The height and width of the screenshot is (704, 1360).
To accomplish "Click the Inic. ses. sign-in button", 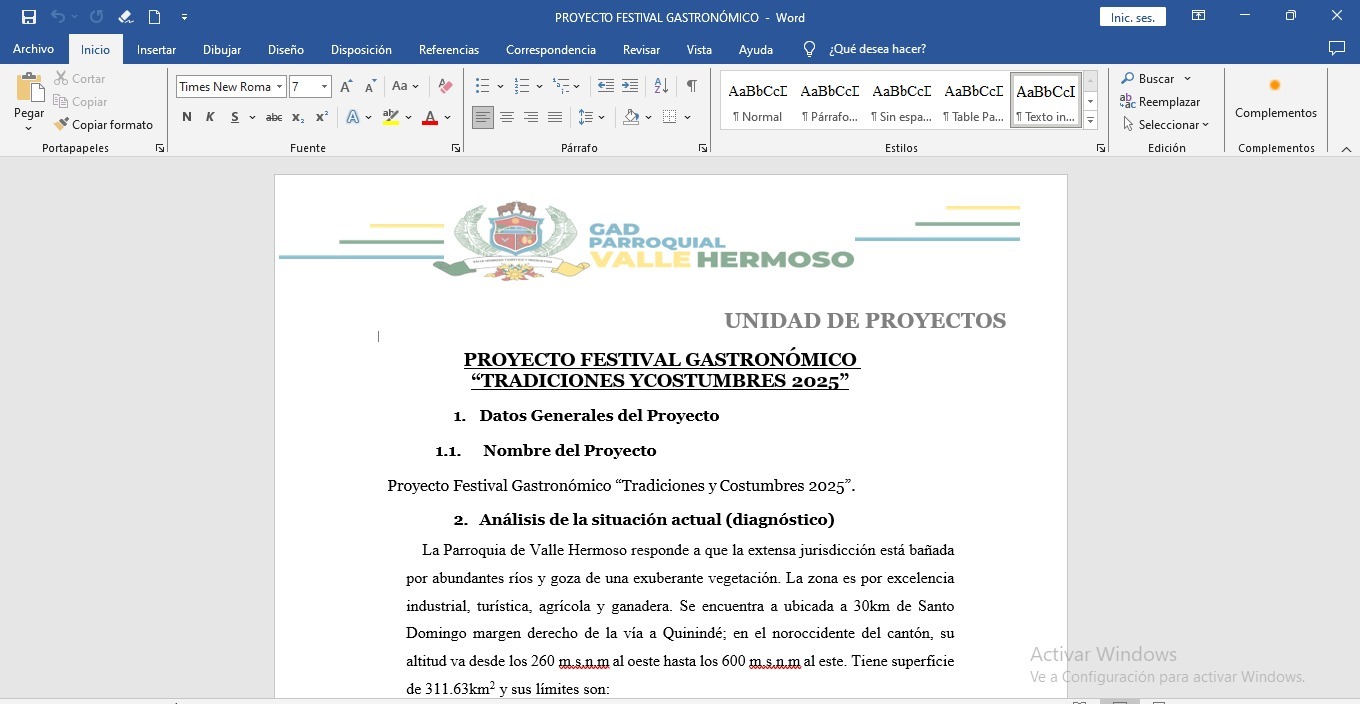I will pyautogui.click(x=1132, y=17).
